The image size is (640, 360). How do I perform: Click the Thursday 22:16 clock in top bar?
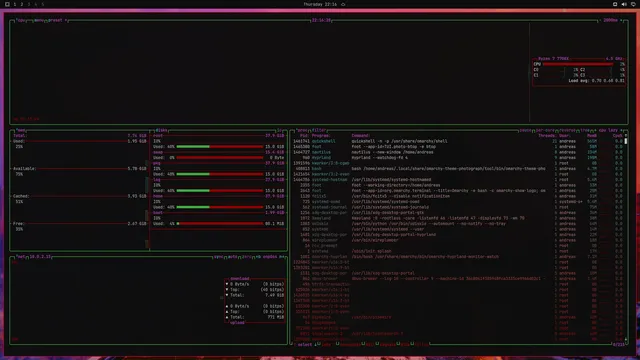tap(320, 4)
